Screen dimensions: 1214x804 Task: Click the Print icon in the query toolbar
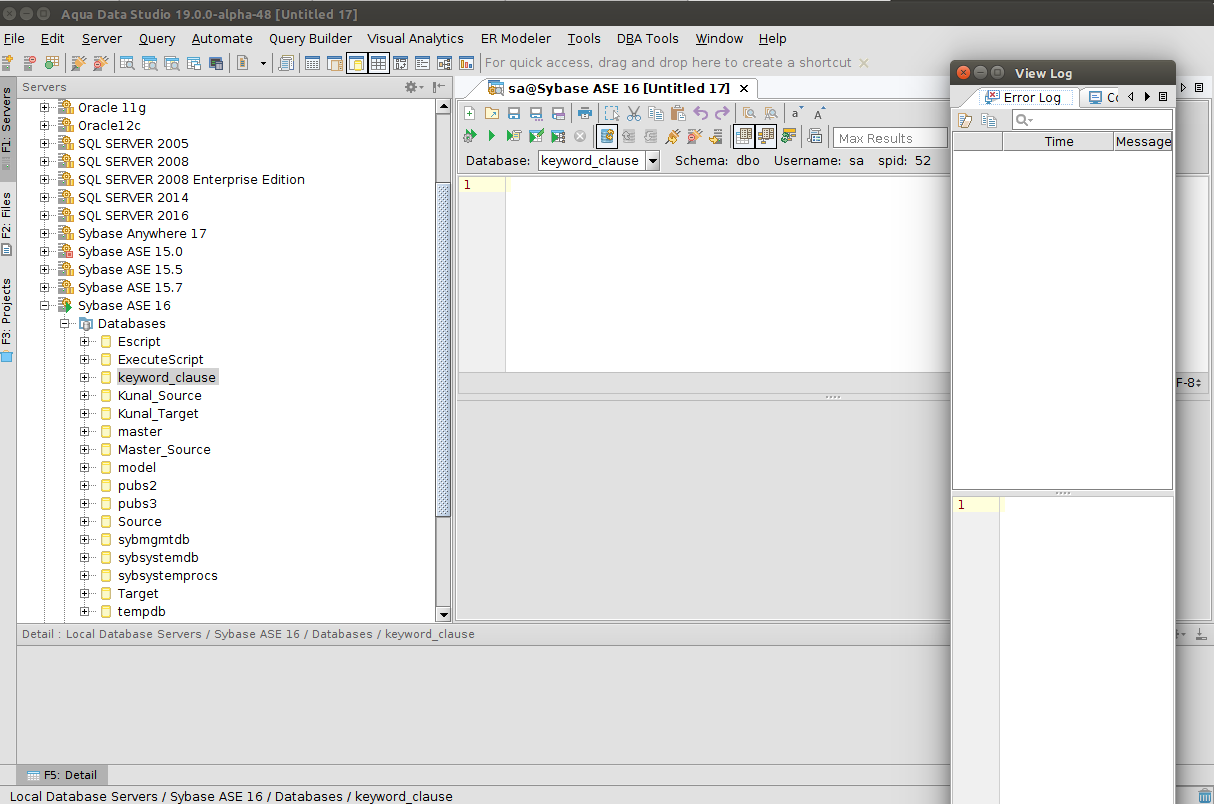(585, 113)
